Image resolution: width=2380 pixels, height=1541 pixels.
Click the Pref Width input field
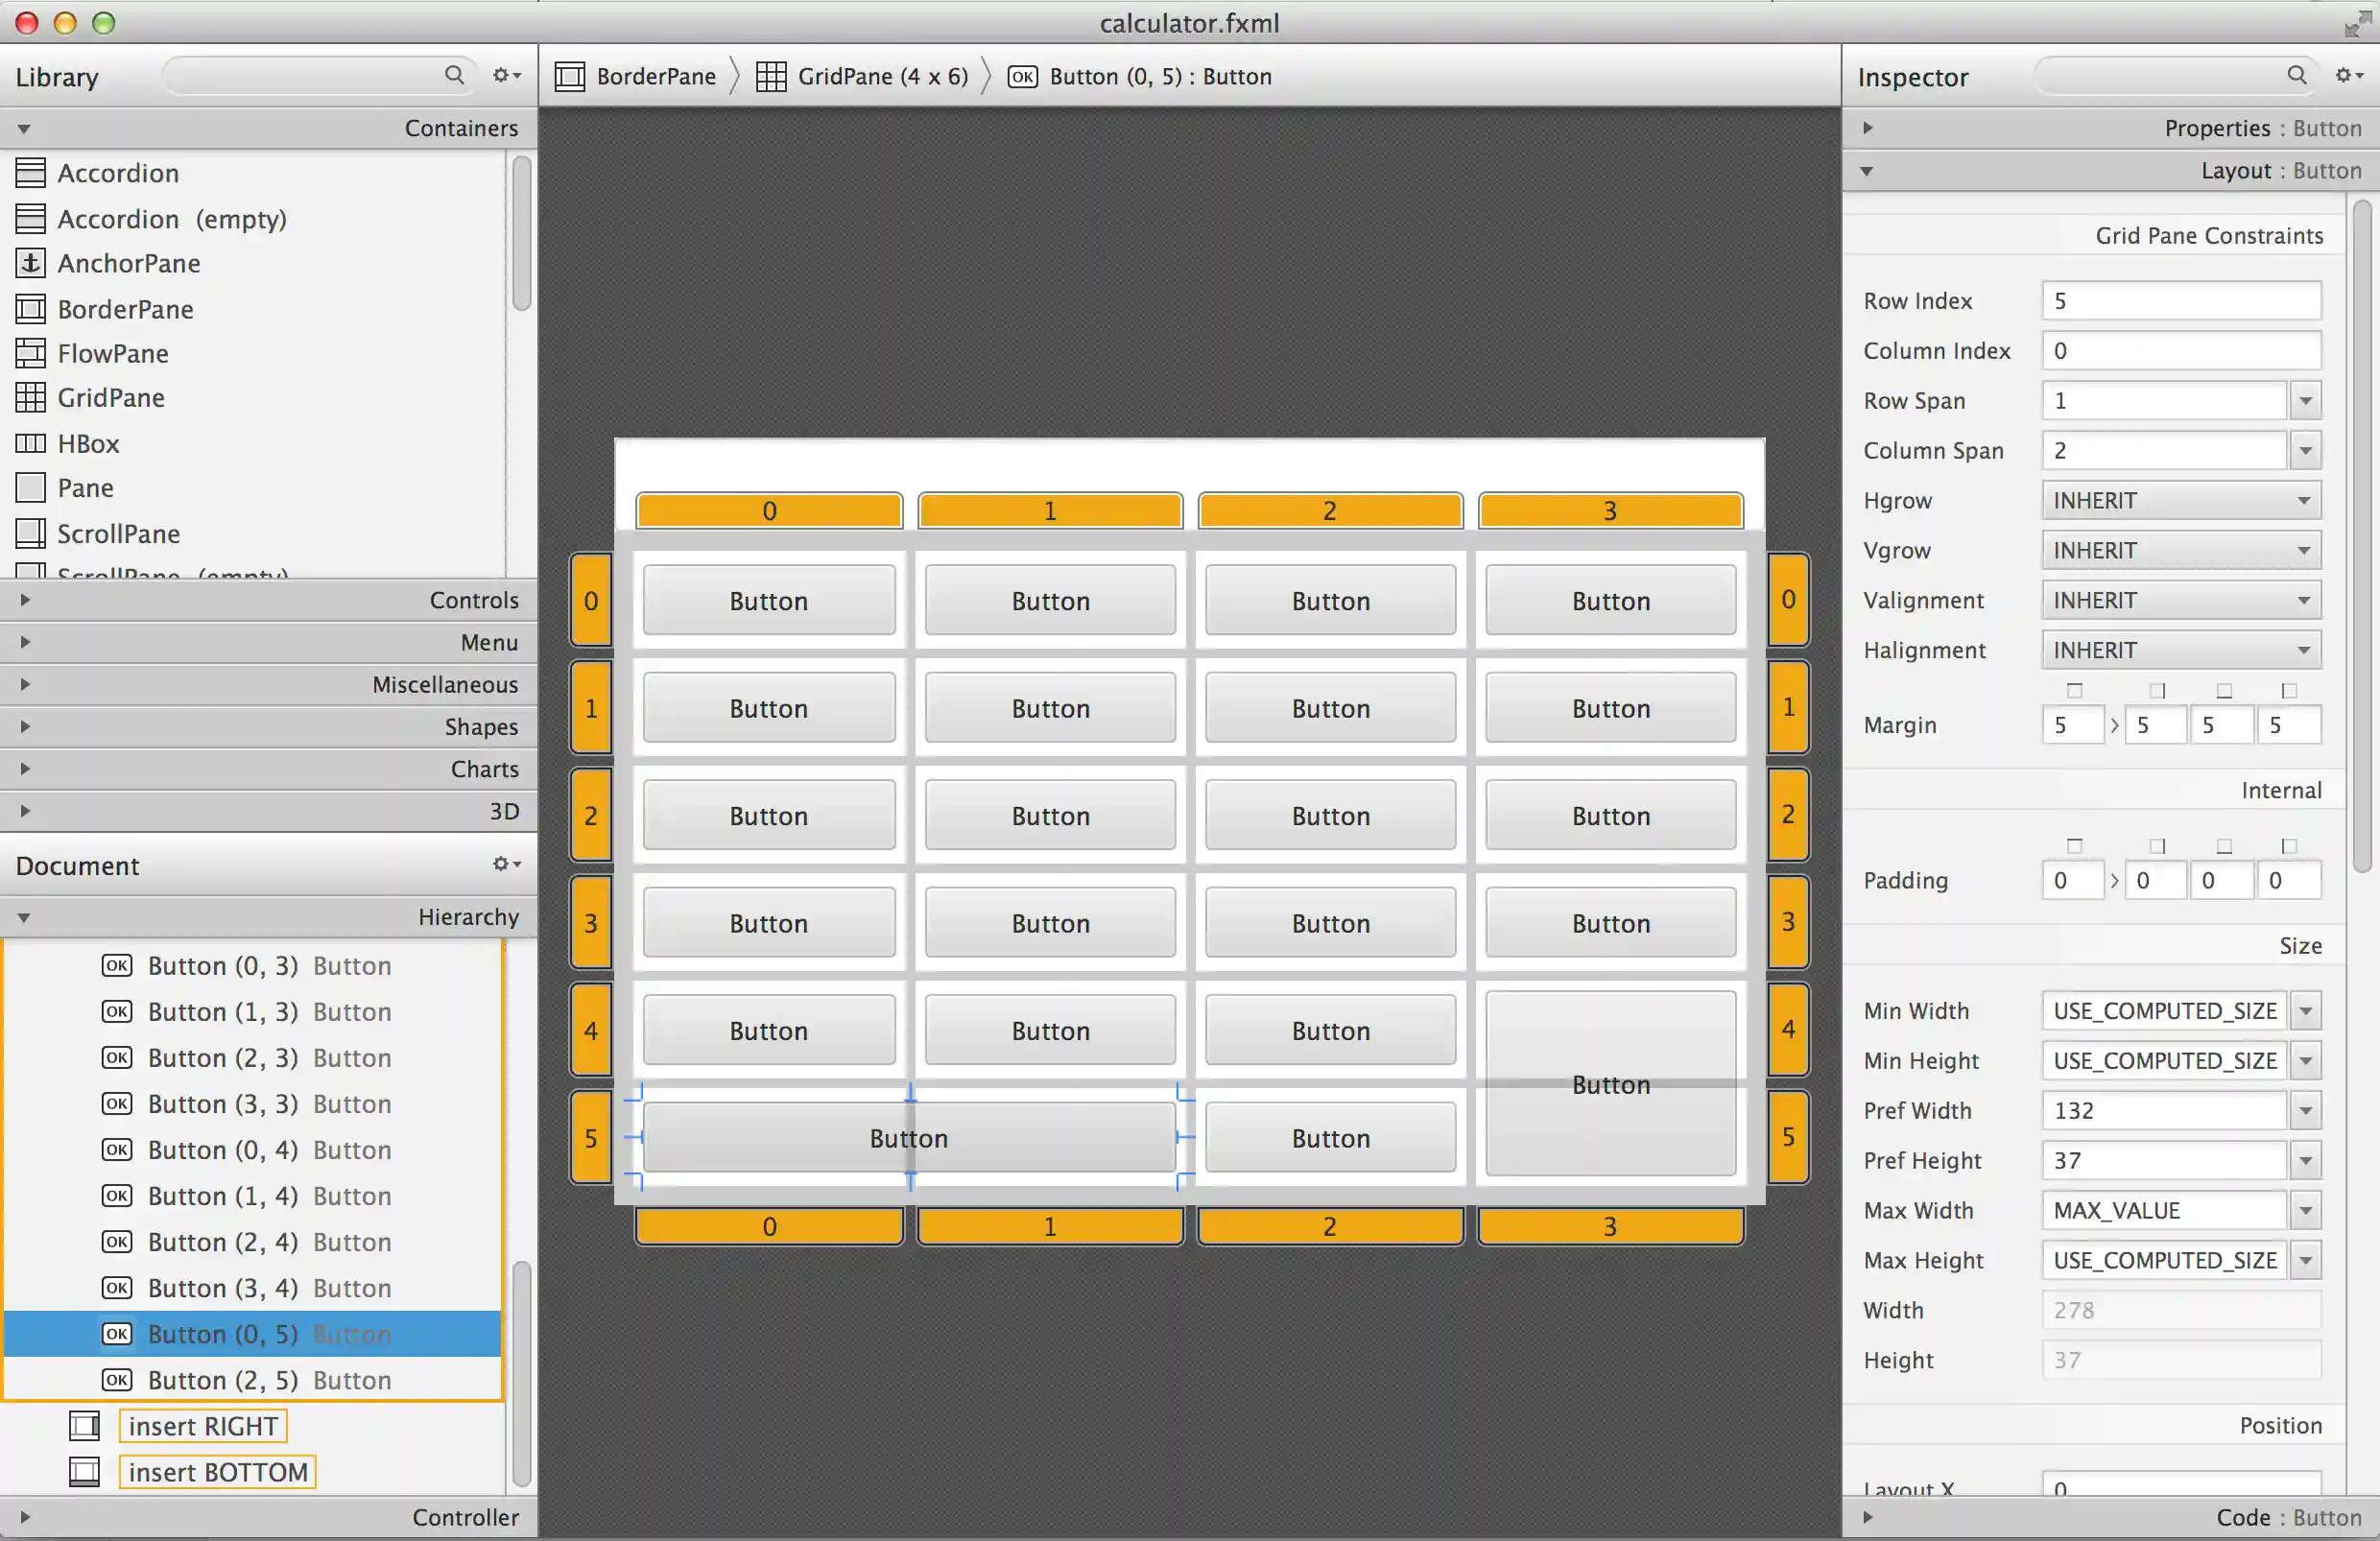pos(2163,1111)
